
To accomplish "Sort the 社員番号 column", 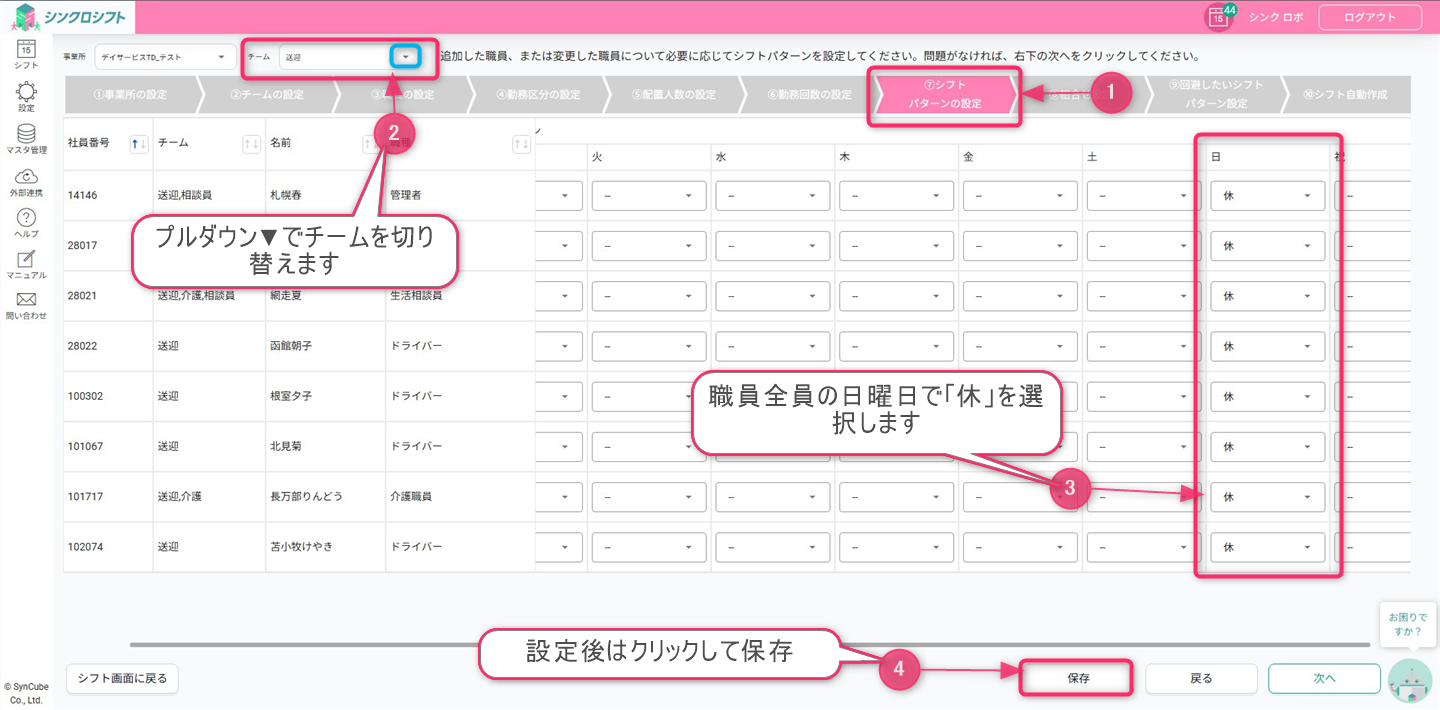I will tap(139, 144).
